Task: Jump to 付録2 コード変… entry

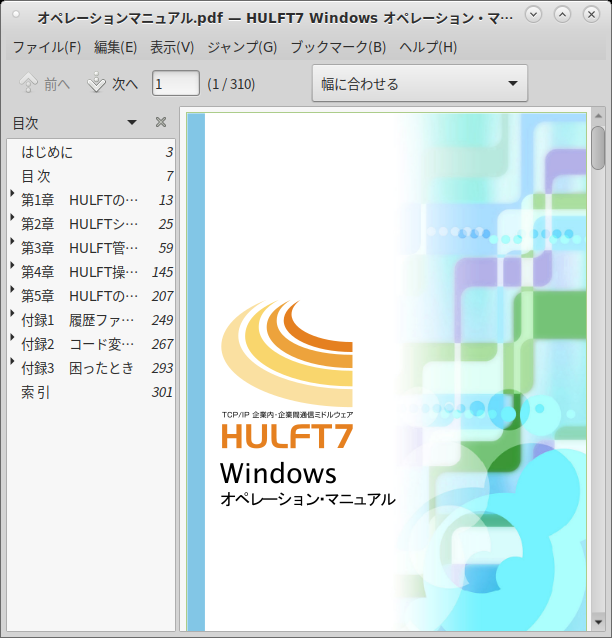Action: pyautogui.click(x=92, y=344)
